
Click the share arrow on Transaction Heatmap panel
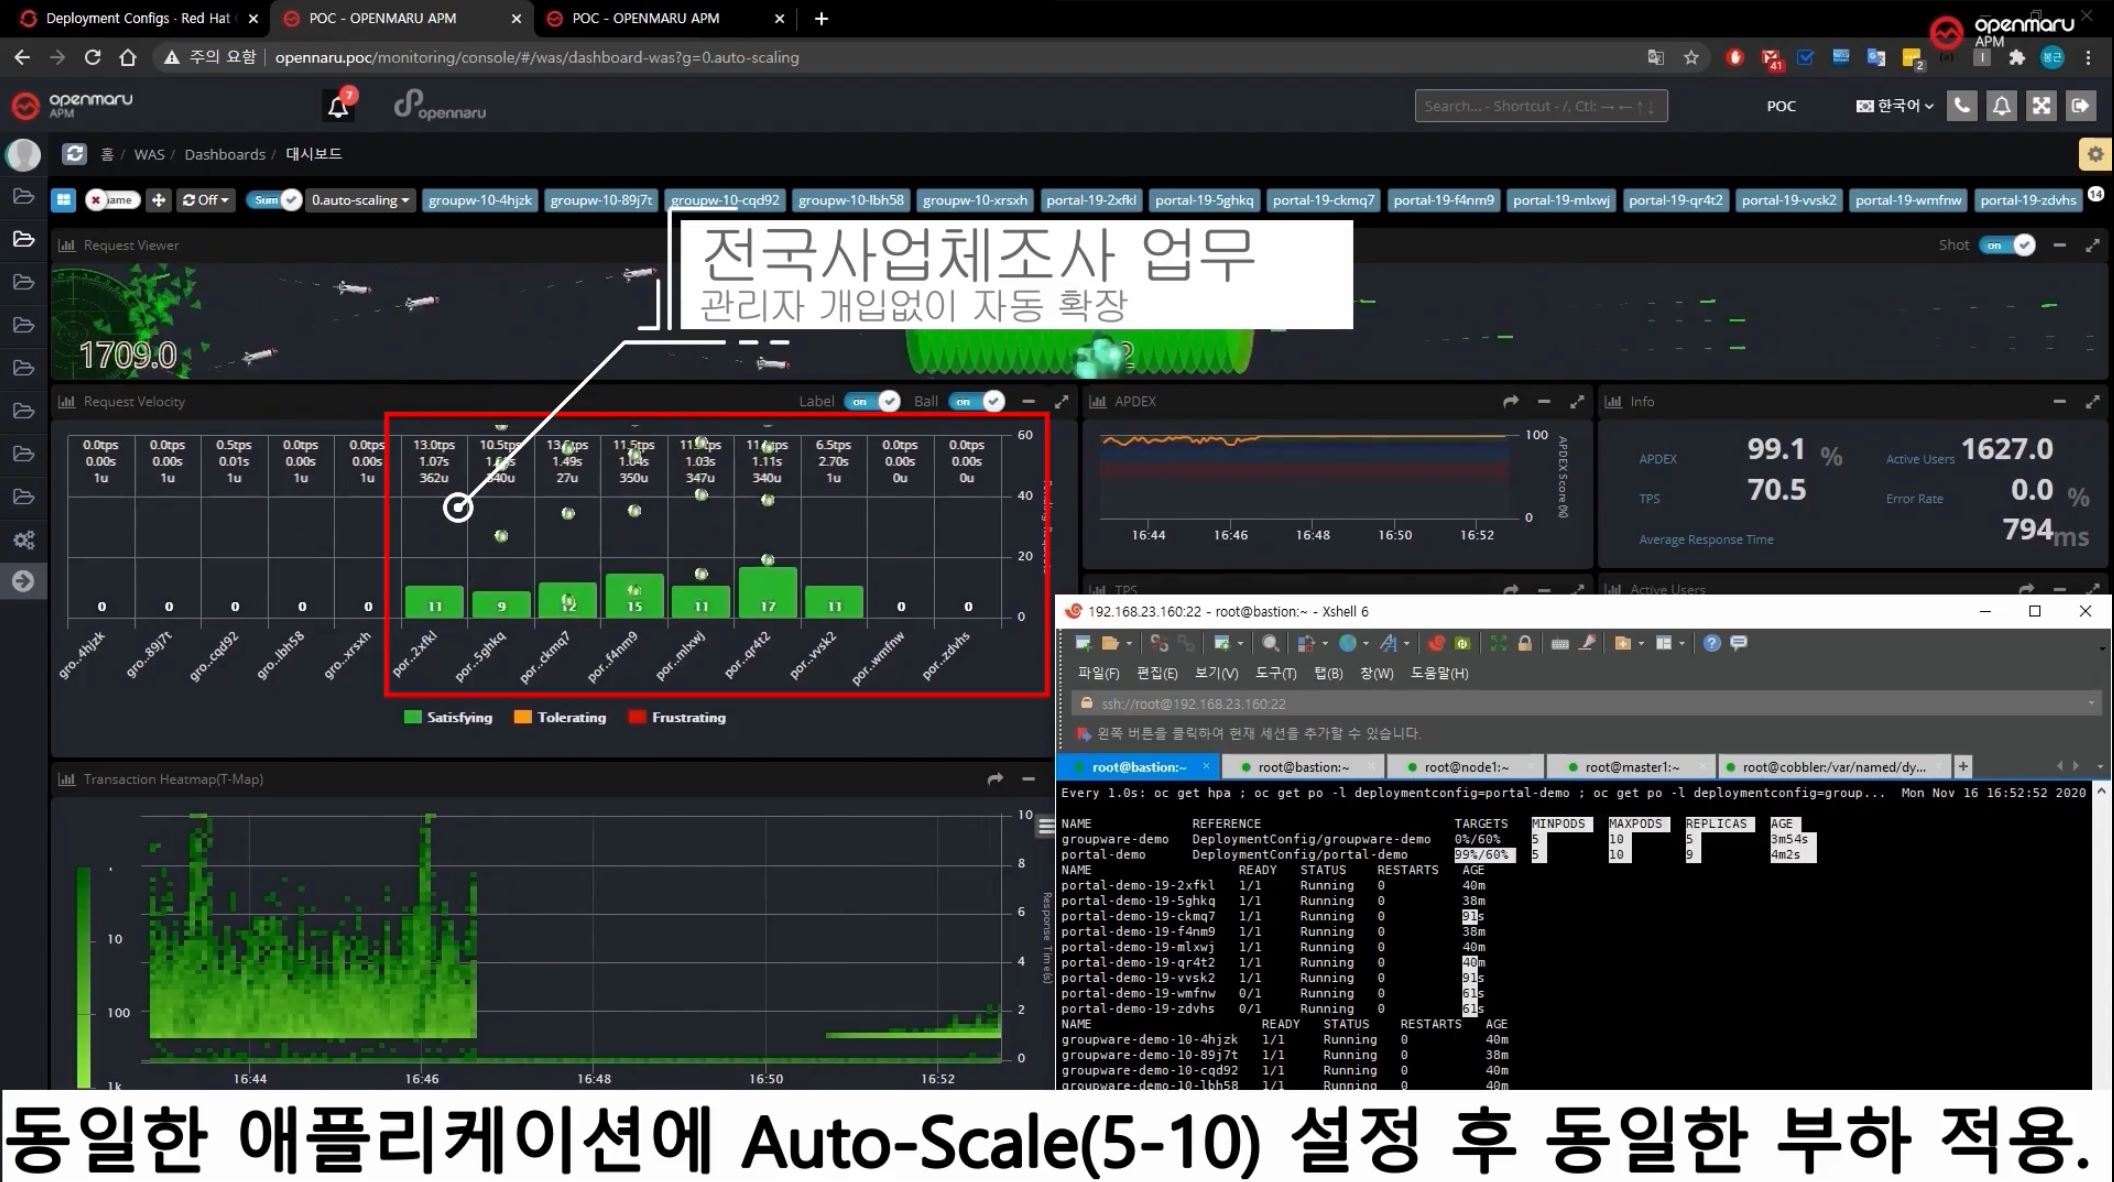point(994,779)
